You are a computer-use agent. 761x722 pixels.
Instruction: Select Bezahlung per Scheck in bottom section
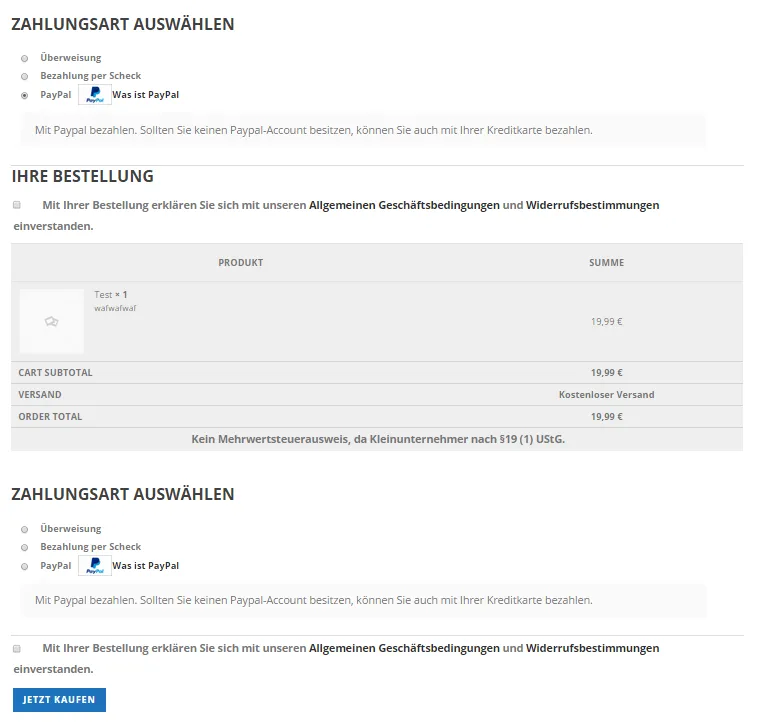click(x=24, y=547)
